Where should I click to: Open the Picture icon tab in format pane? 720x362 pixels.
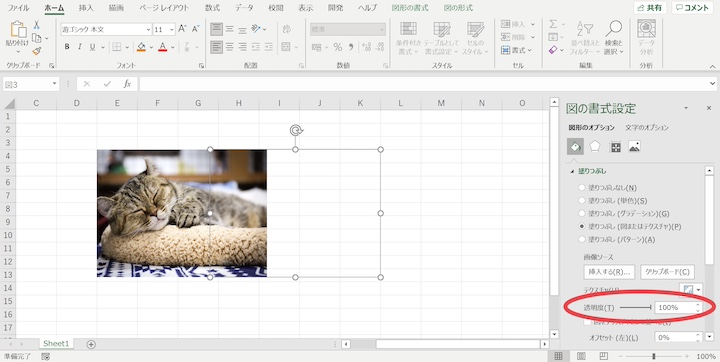(635, 147)
